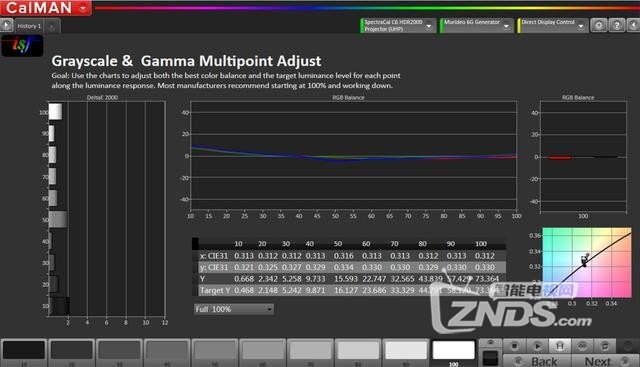
Task: Expand the Murideo 6G Generator source dropdown
Action: [x=476, y=25]
